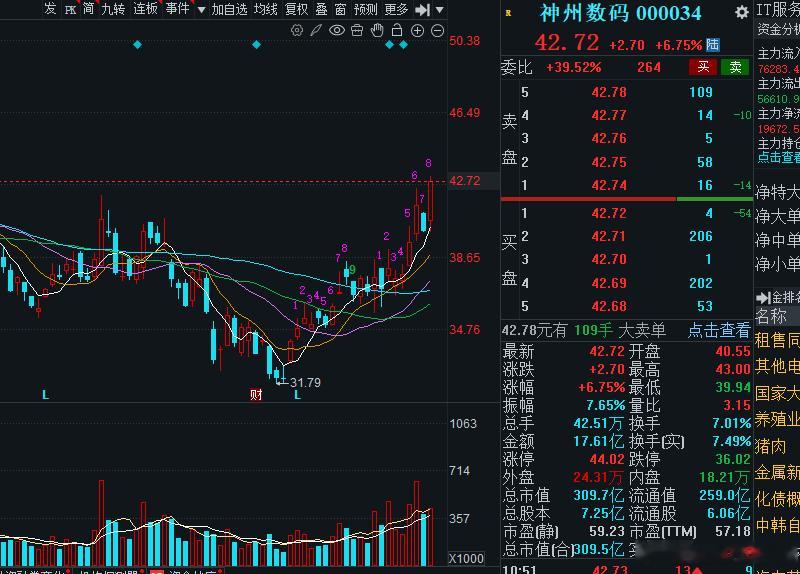
Task: Select buy level 5 price 42.68
Action: coord(609,306)
